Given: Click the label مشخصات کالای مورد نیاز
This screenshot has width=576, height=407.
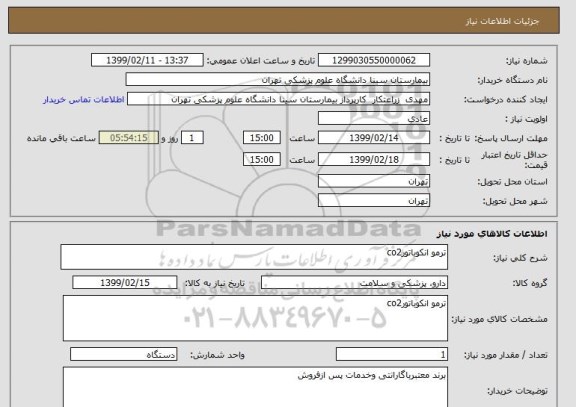Looking at the screenshot, I should click(x=500, y=319).
